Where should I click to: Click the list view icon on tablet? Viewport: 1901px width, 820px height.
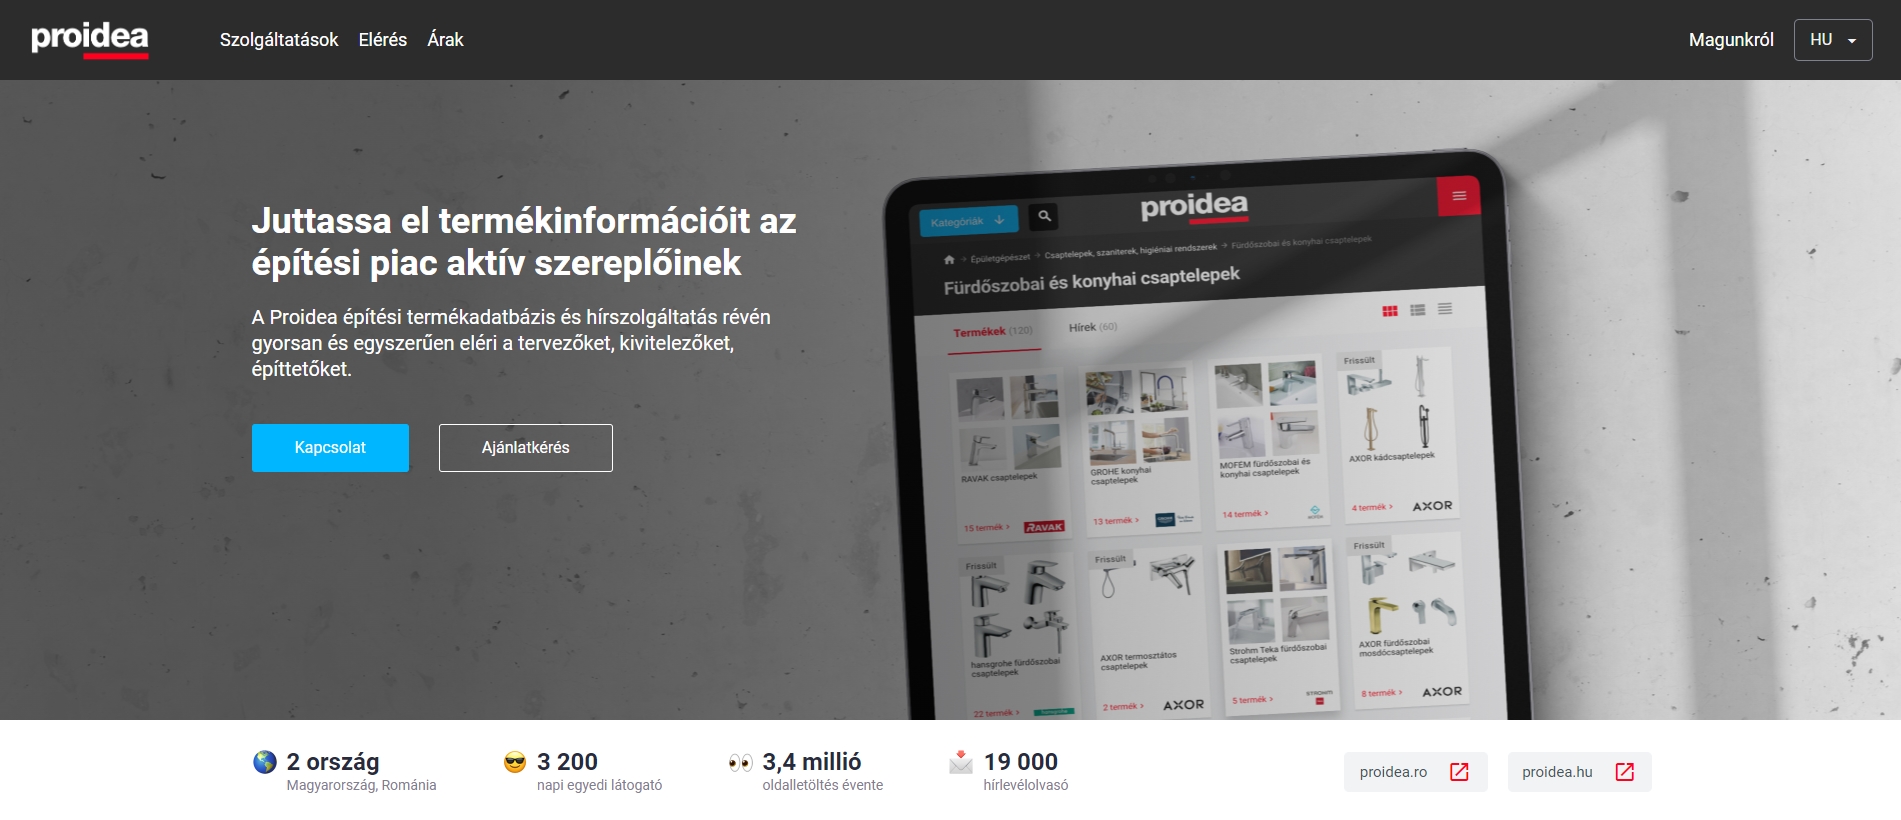[x=1418, y=310]
